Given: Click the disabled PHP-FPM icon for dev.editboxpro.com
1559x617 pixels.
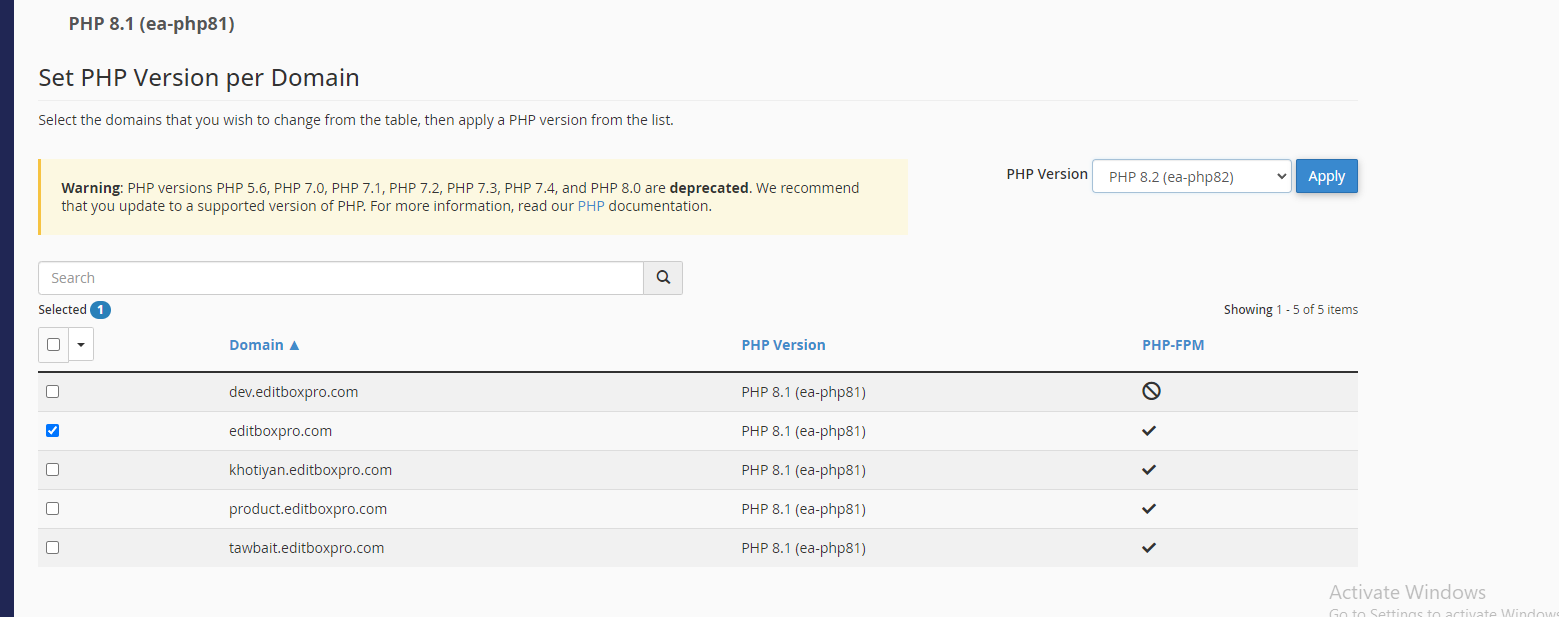Looking at the screenshot, I should (x=1151, y=392).
